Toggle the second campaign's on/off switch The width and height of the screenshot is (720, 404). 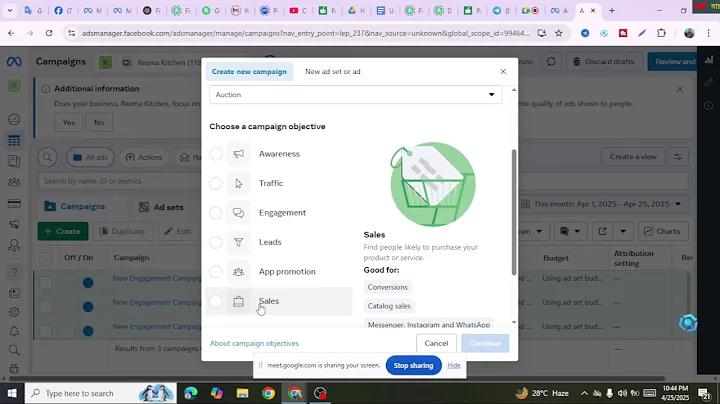point(88,306)
